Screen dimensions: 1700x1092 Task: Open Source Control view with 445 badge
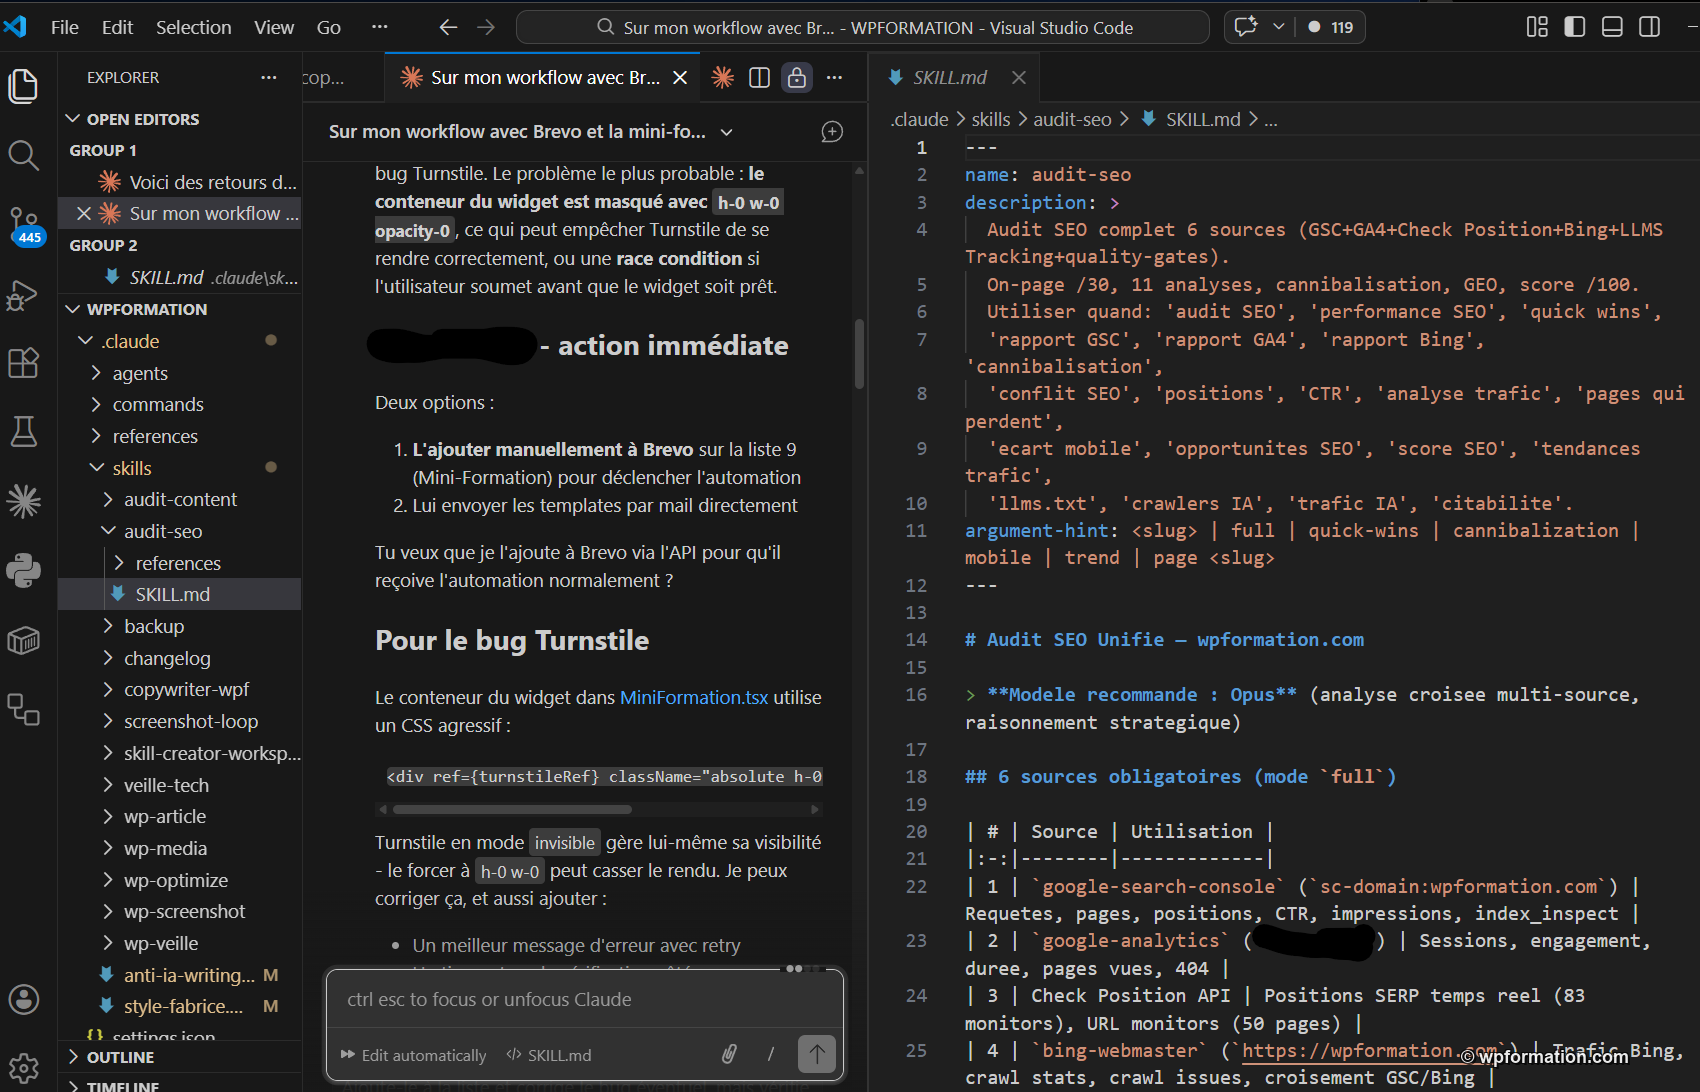coord(24,225)
